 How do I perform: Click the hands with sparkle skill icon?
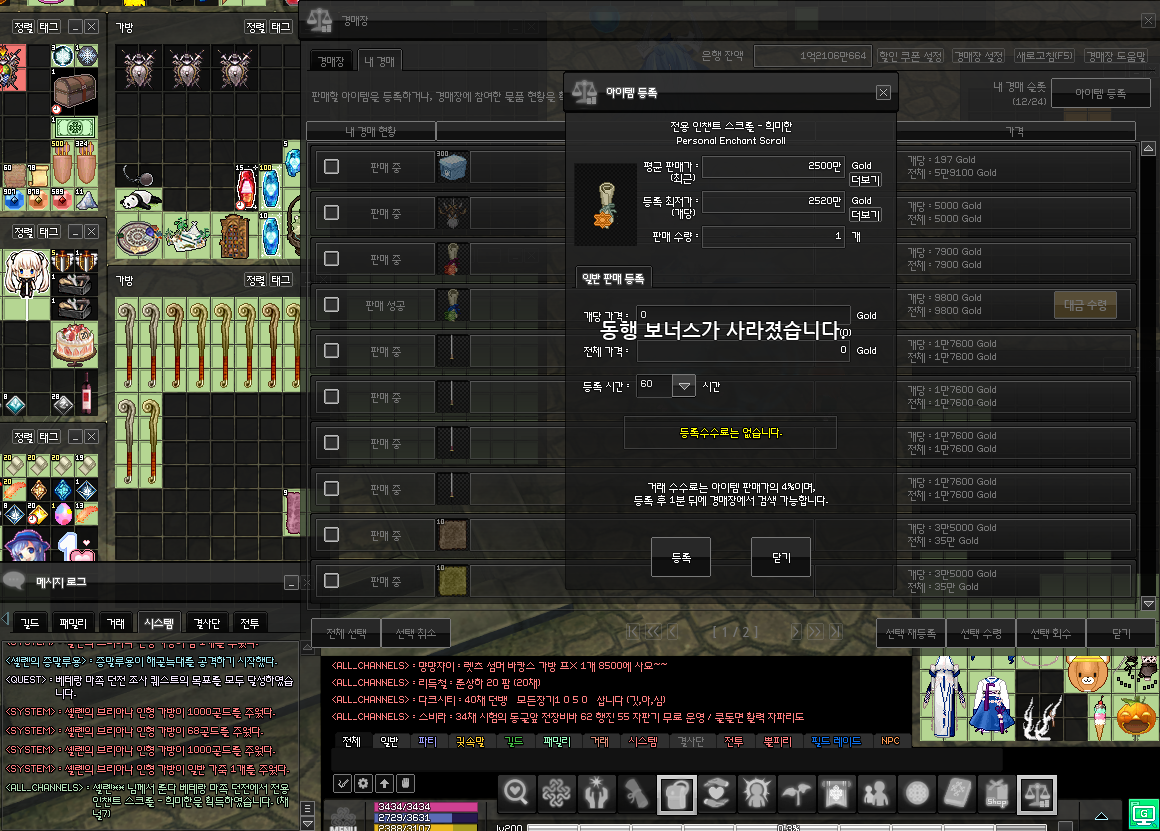tap(596, 794)
